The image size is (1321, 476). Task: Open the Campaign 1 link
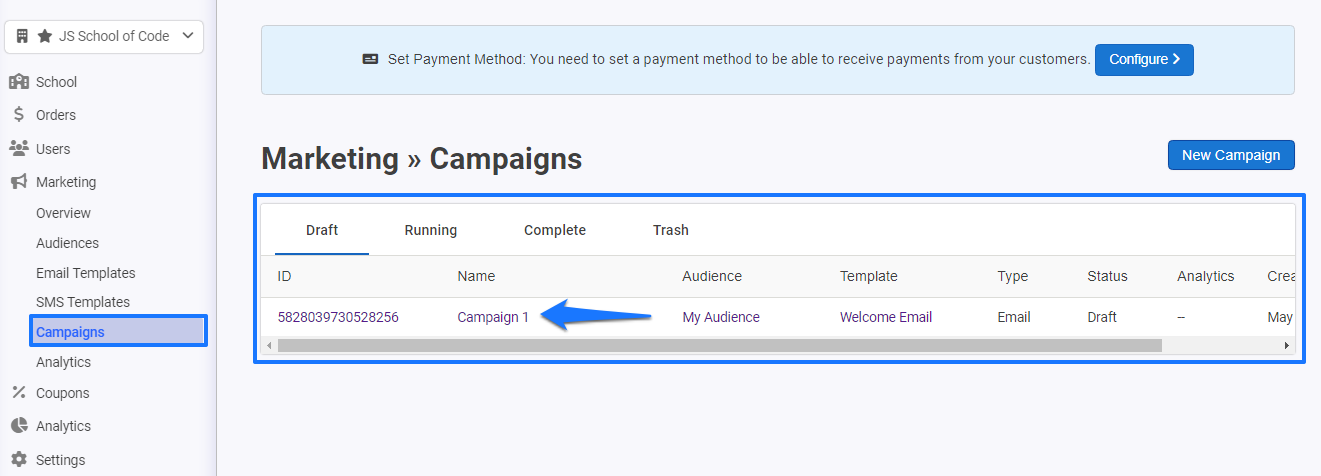(493, 317)
